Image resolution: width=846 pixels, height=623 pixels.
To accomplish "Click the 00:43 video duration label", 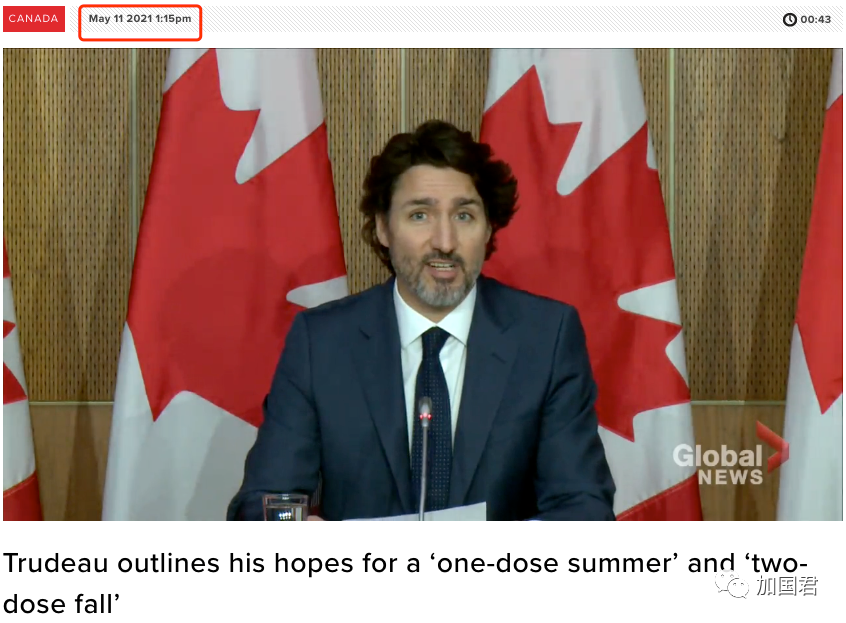I will coord(815,19).
